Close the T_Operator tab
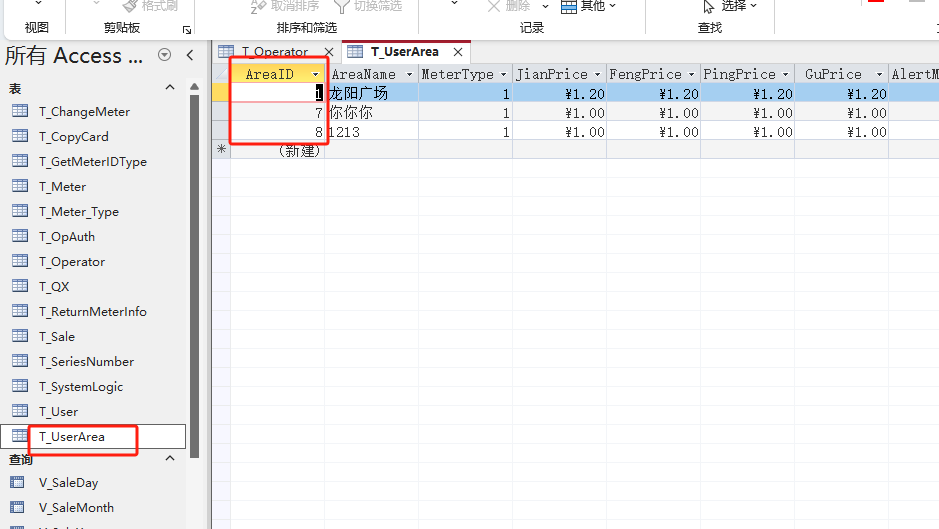 pos(328,52)
